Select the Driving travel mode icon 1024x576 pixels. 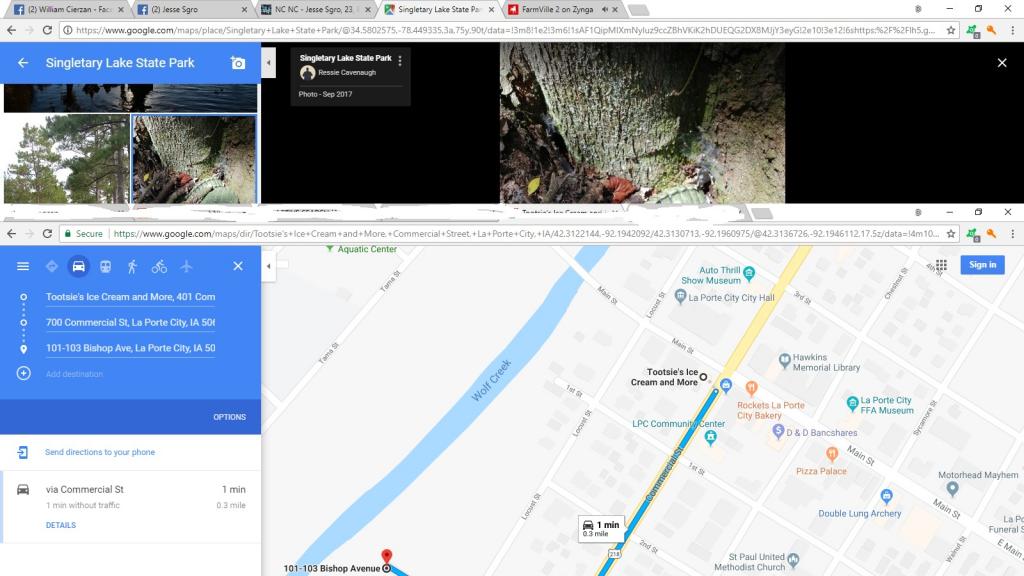(x=78, y=266)
